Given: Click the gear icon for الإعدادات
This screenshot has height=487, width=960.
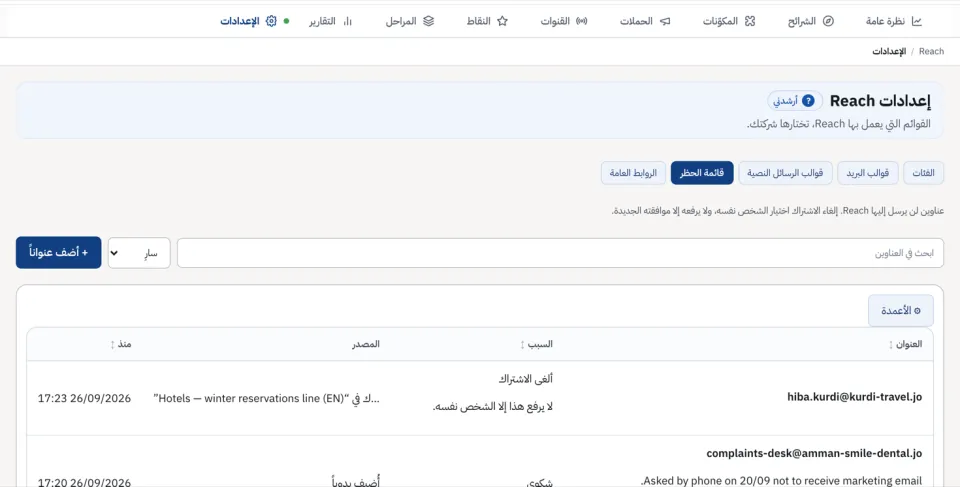Looking at the screenshot, I should tap(271, 21).
